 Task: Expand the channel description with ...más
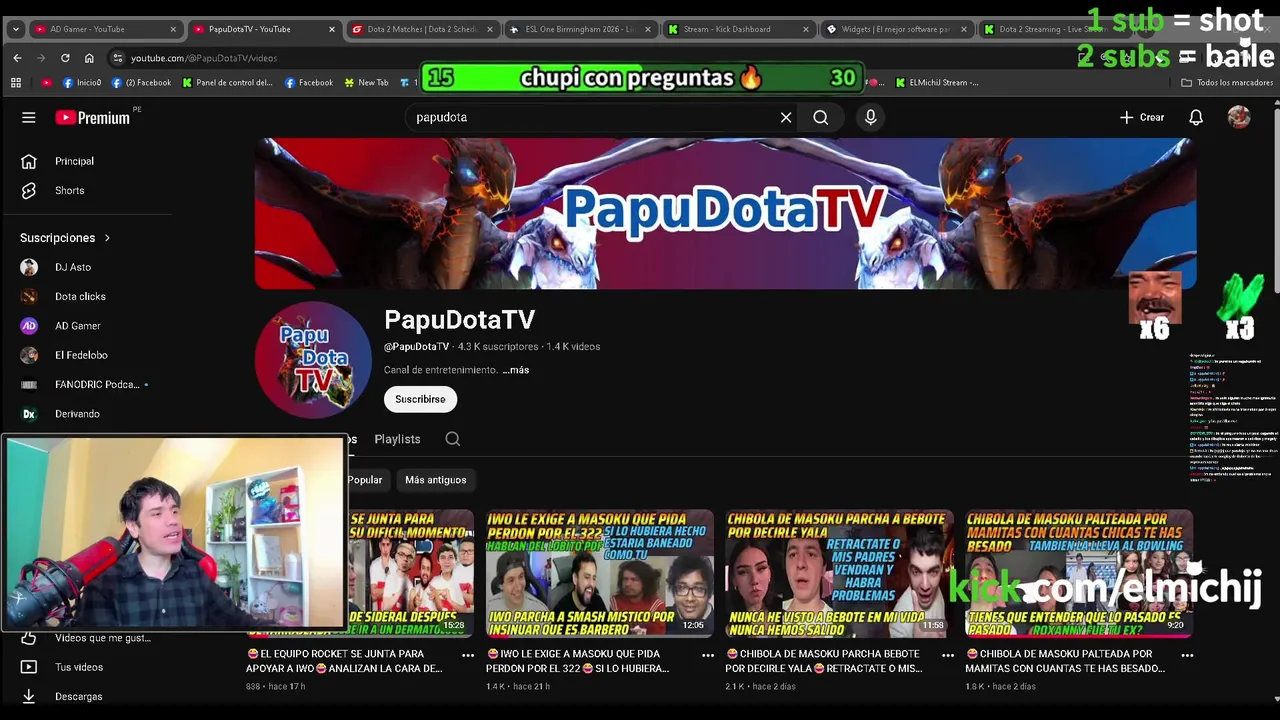(516, 370)
